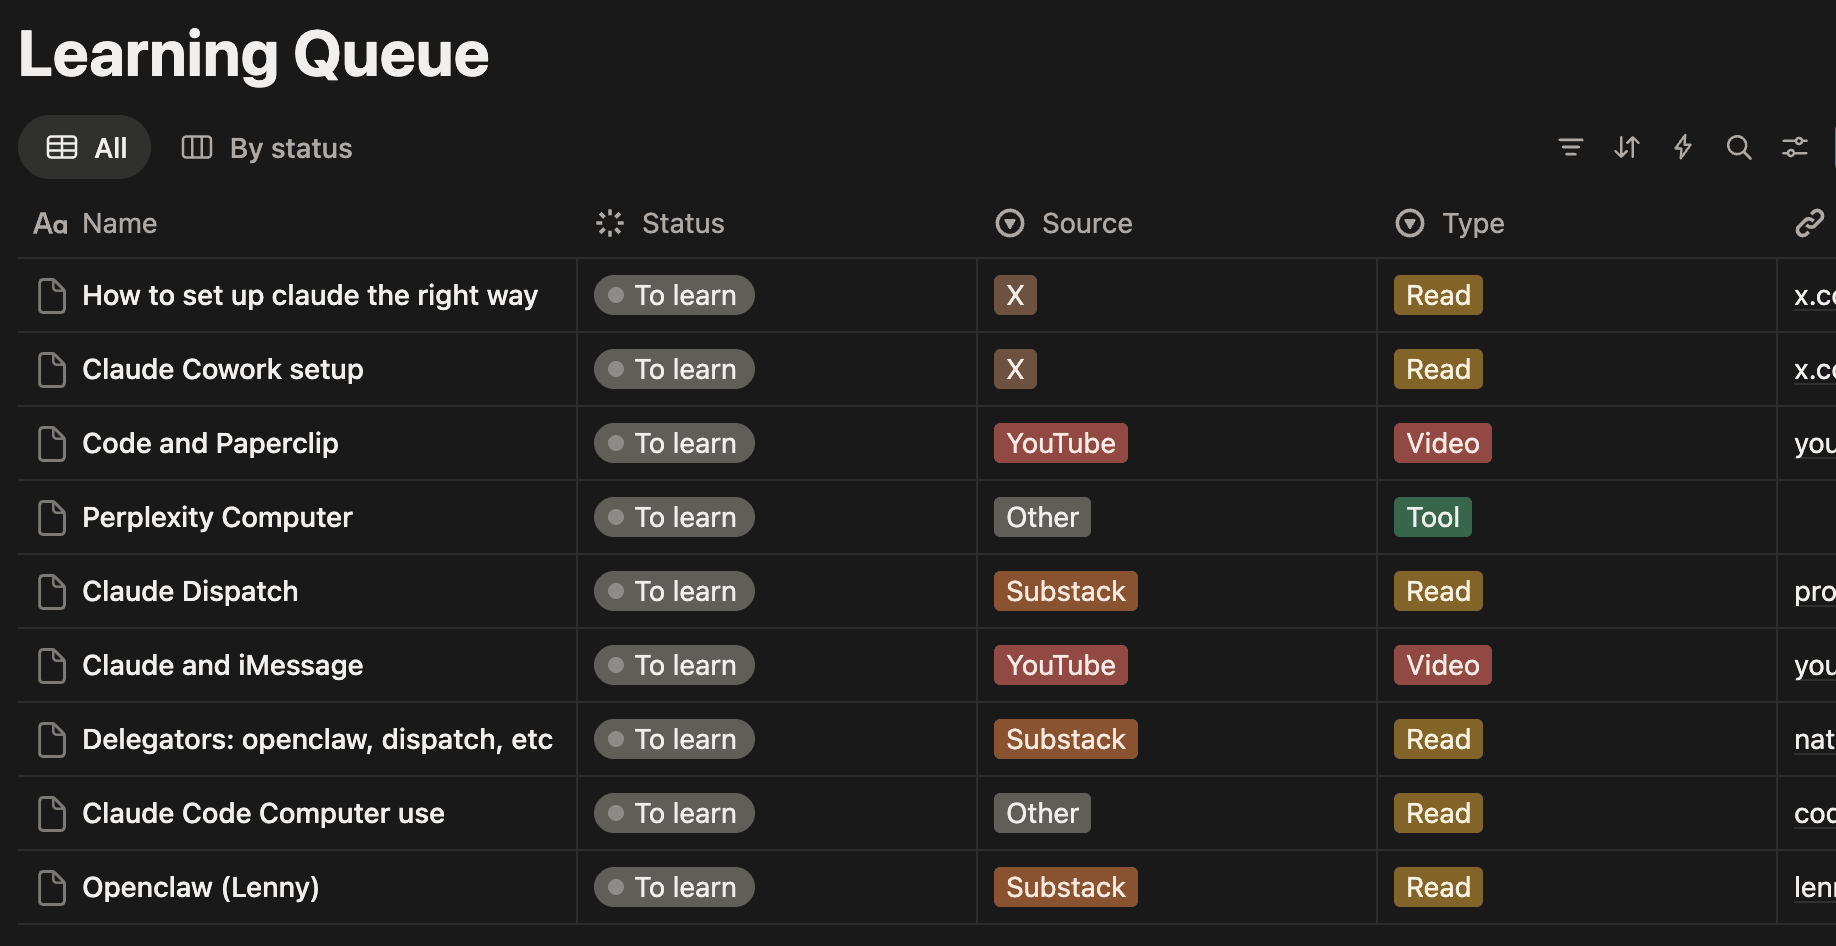Viewport: 1836px width, 946px height.
Task: Click the sort arrows icon
Action: [x=1627, y=148]
